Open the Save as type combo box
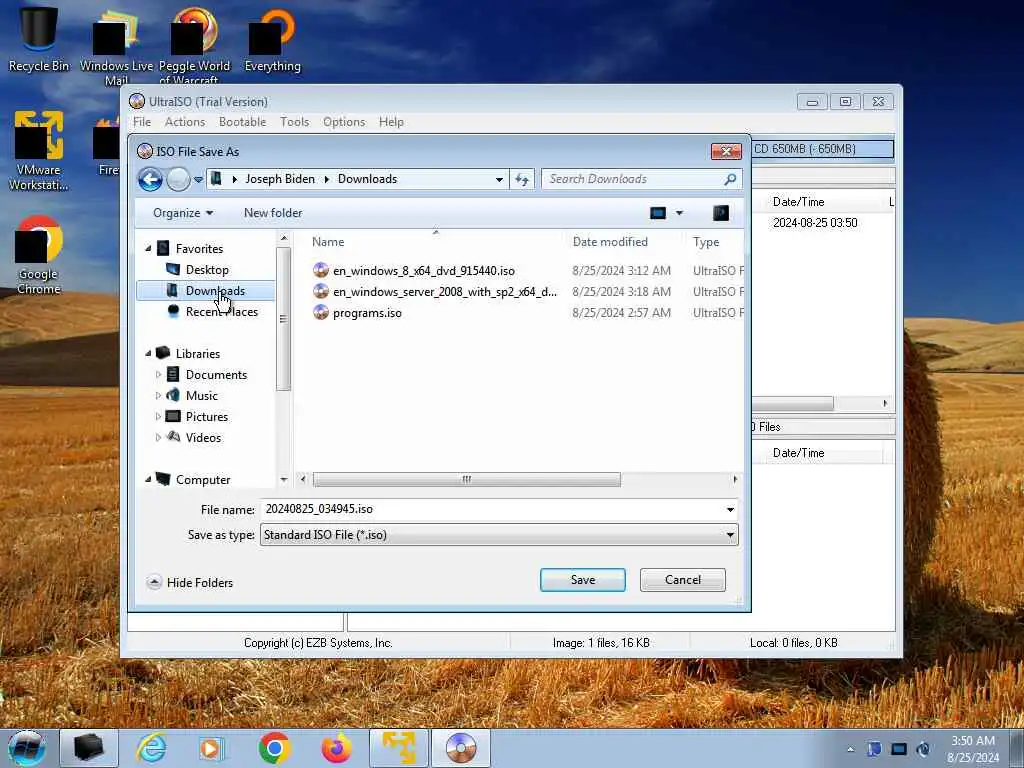This screenshot has height=768, width=1024. (499, 535)
